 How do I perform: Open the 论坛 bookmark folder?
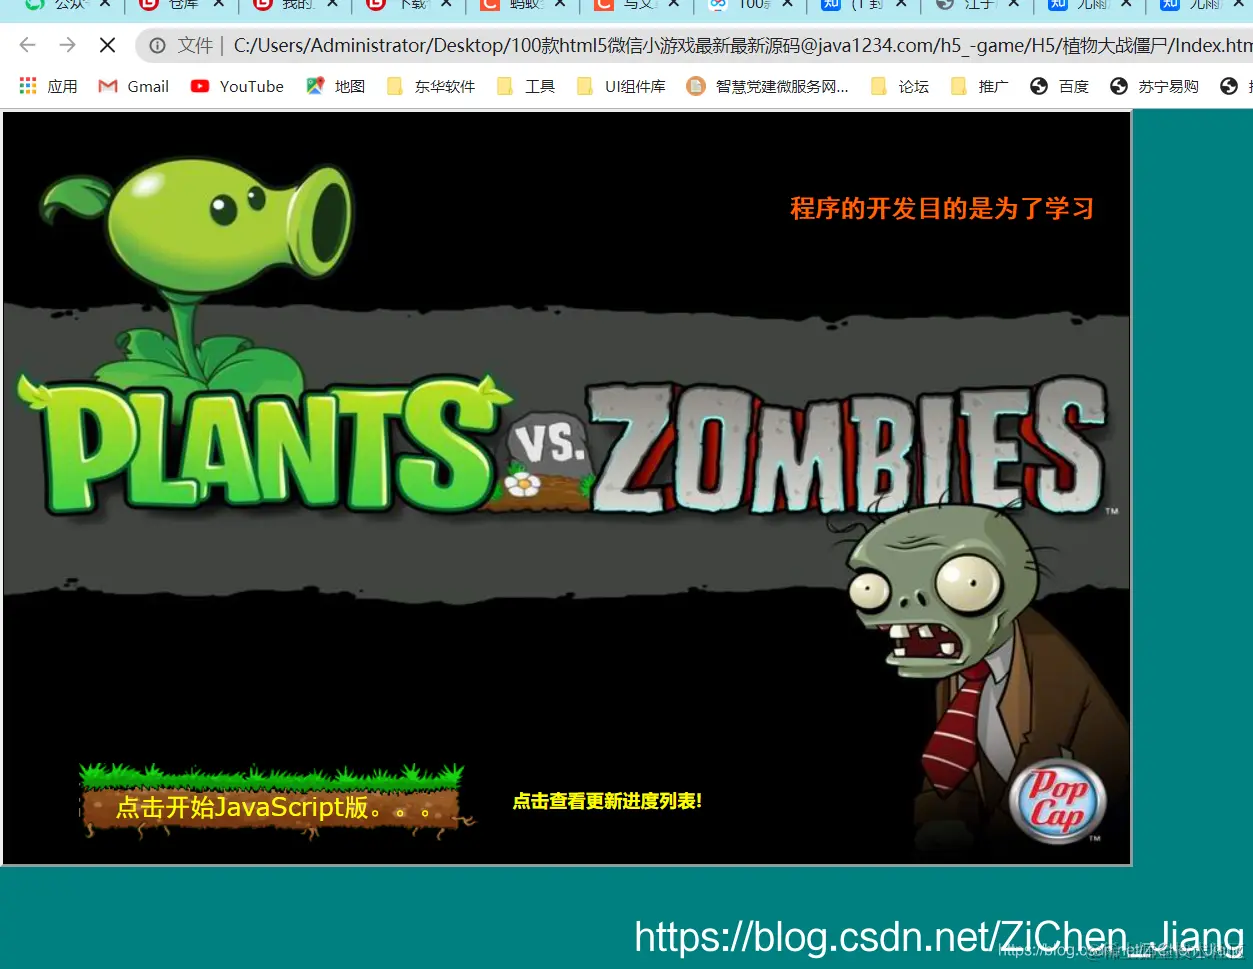point(900,87)
